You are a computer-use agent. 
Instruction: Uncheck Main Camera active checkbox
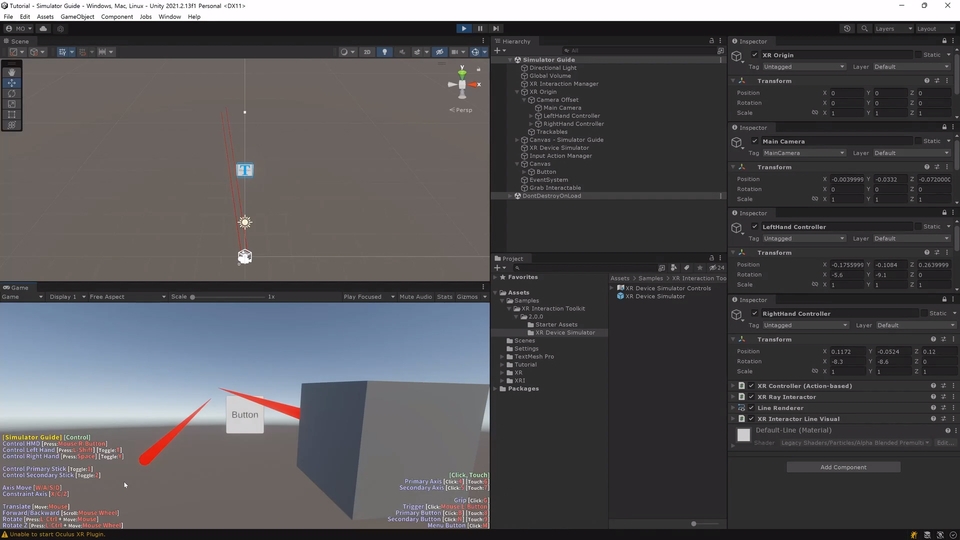(x=754, y=141)
